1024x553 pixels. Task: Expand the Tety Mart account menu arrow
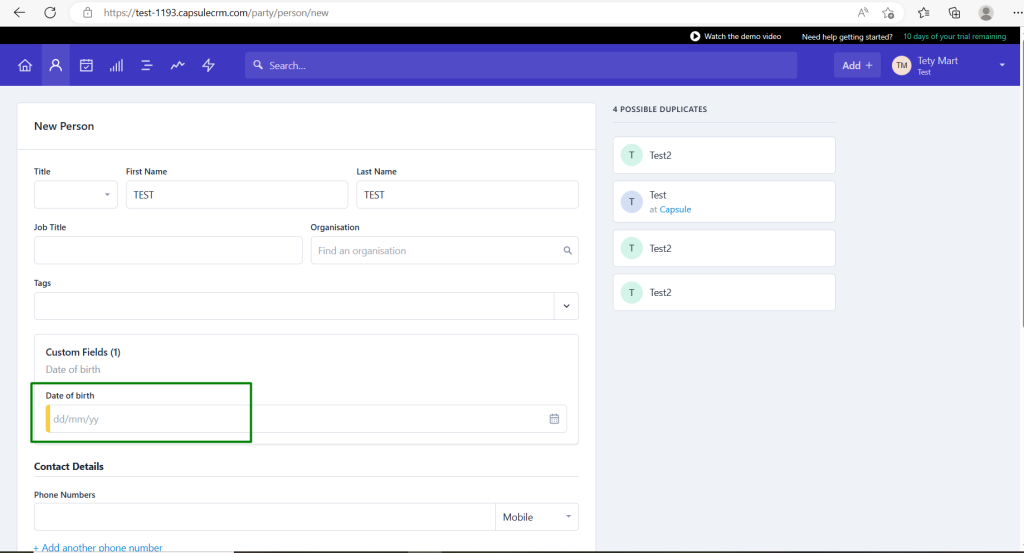1002,65
